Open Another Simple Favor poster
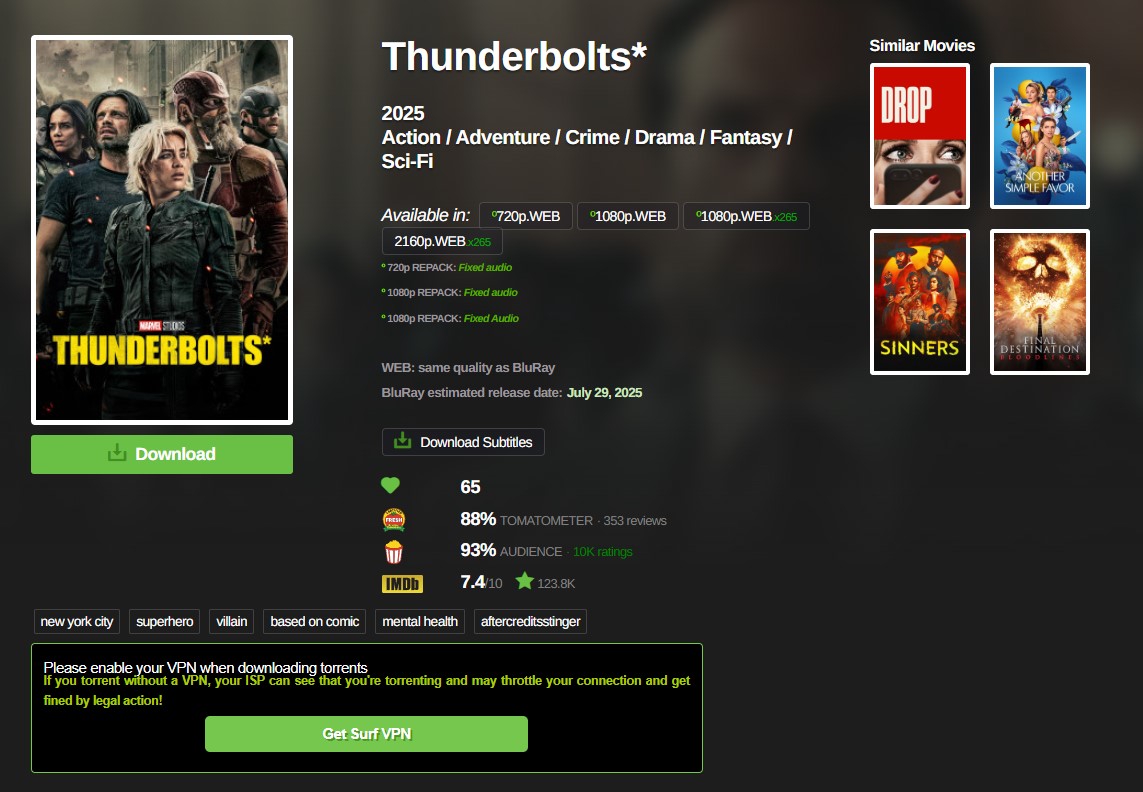This screenshot has width=1143, height=792. click(1039, 136)
